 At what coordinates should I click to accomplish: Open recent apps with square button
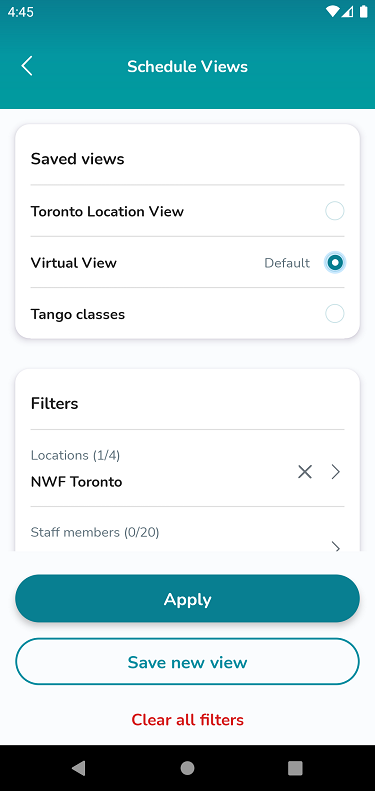(295, 768)
